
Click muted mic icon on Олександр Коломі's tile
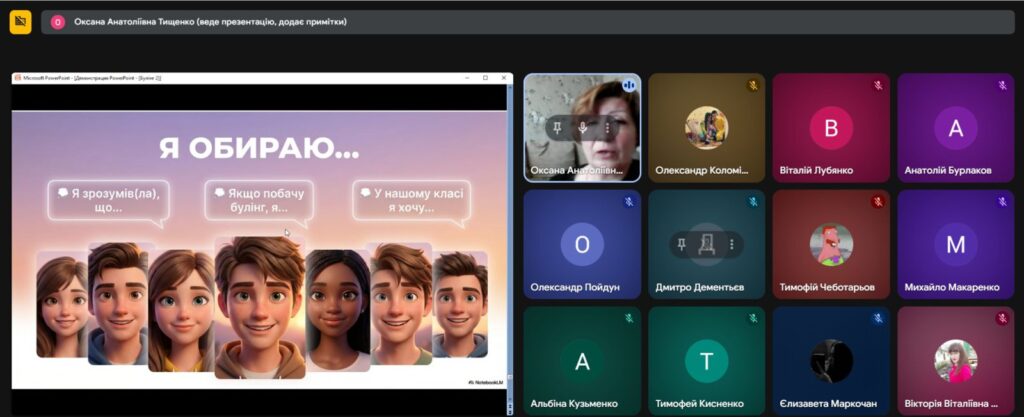click(x=753, y=86)
